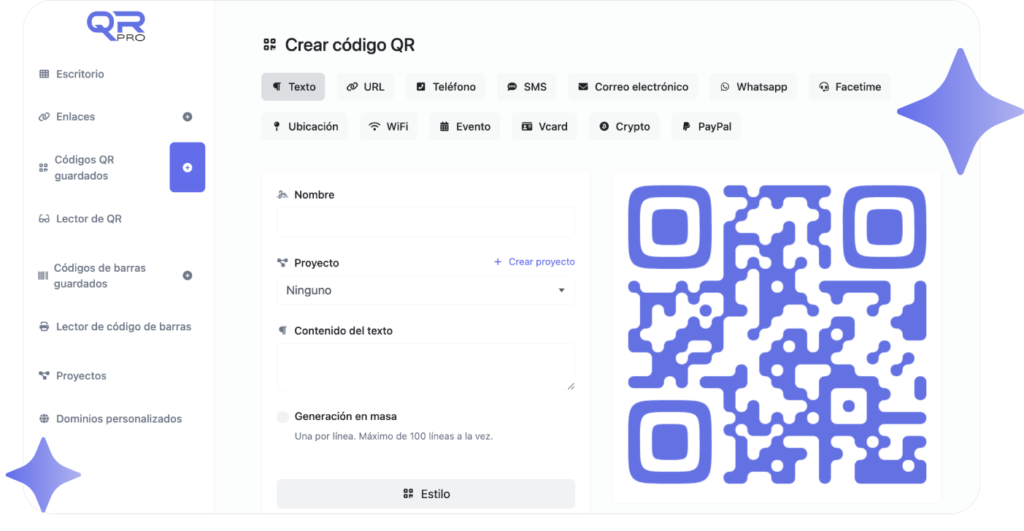Select the Evento QR type
The width and height of the screenshot is (1024, 531).
tap(464, 127)
